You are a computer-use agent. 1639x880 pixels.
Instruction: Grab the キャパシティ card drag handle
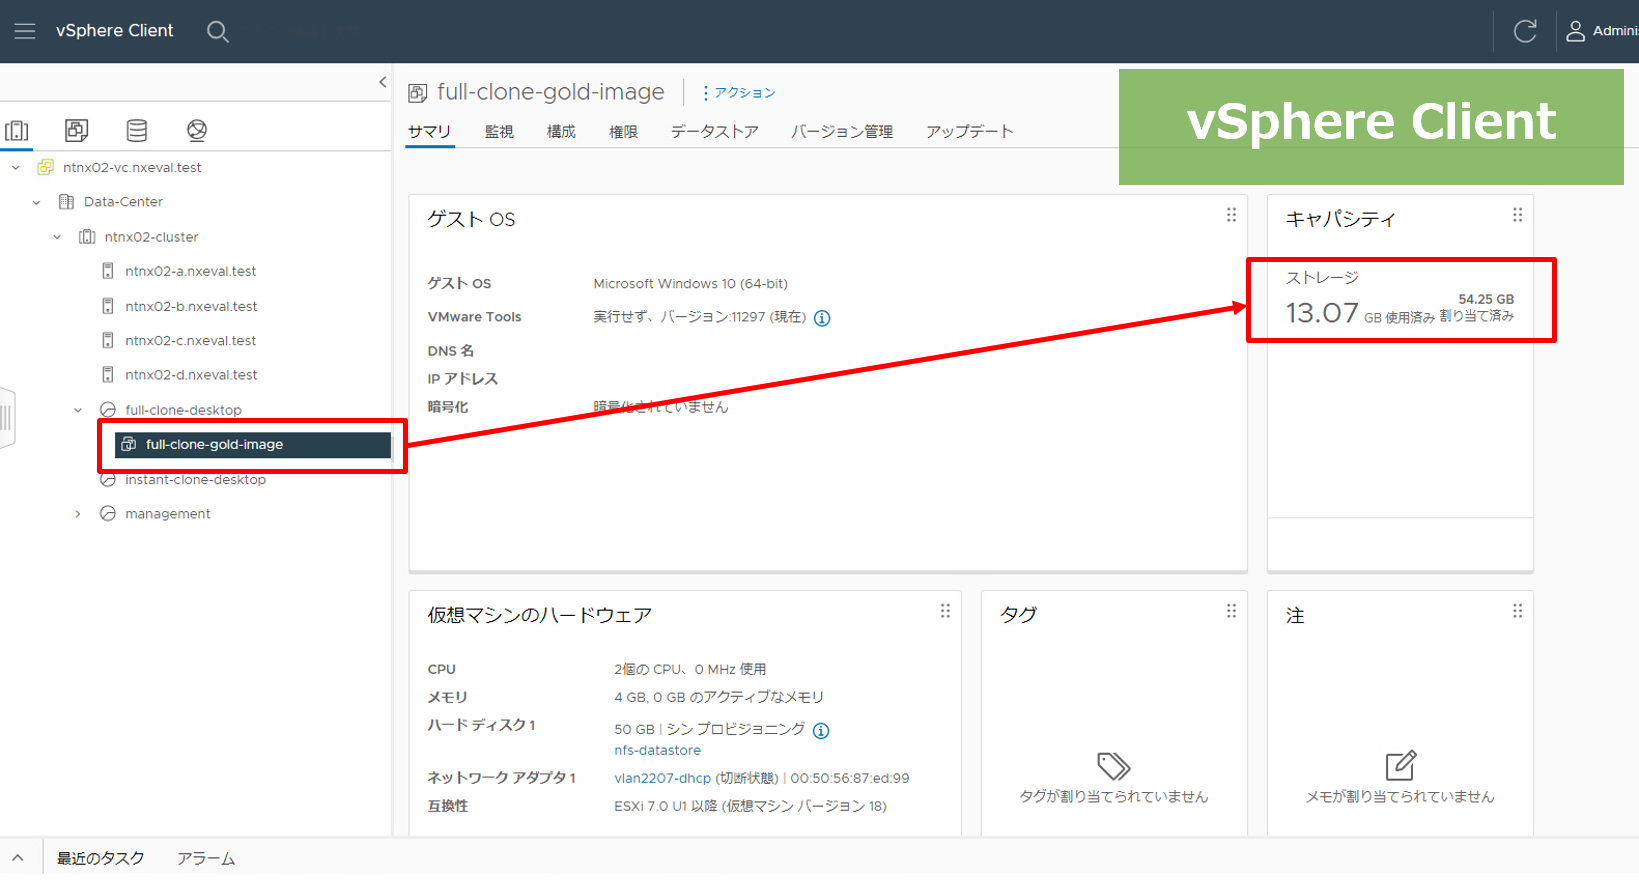(1517, 215)
